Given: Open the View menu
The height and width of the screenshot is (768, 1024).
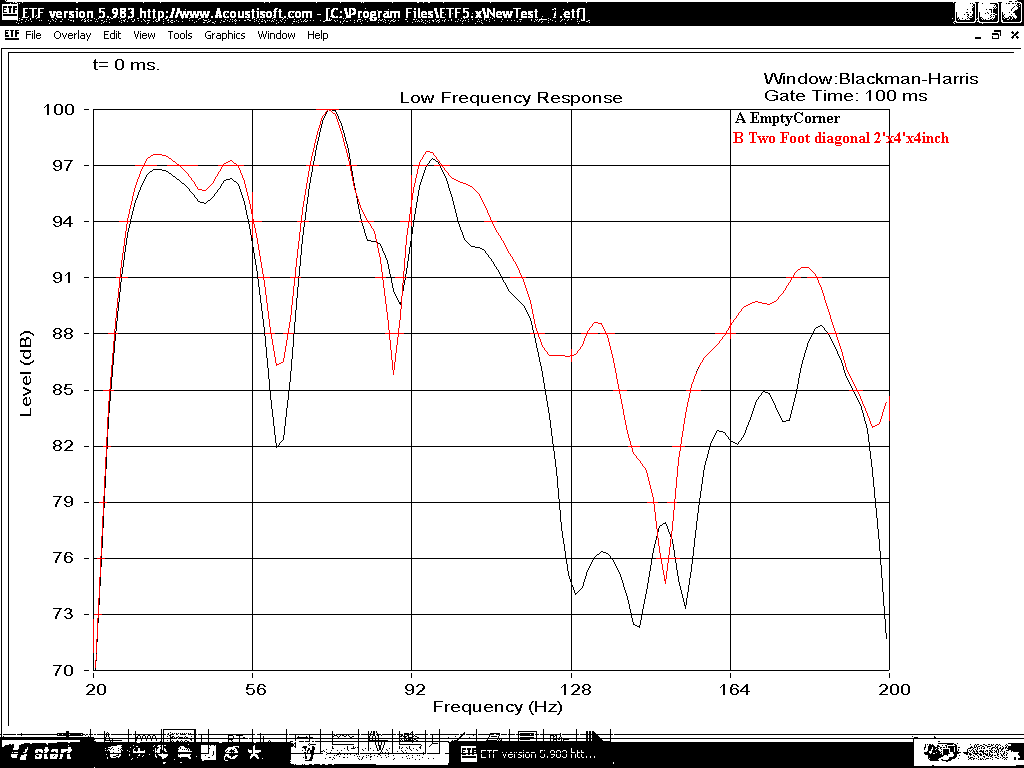Looking at the screenshot, I should coord(145,35).
